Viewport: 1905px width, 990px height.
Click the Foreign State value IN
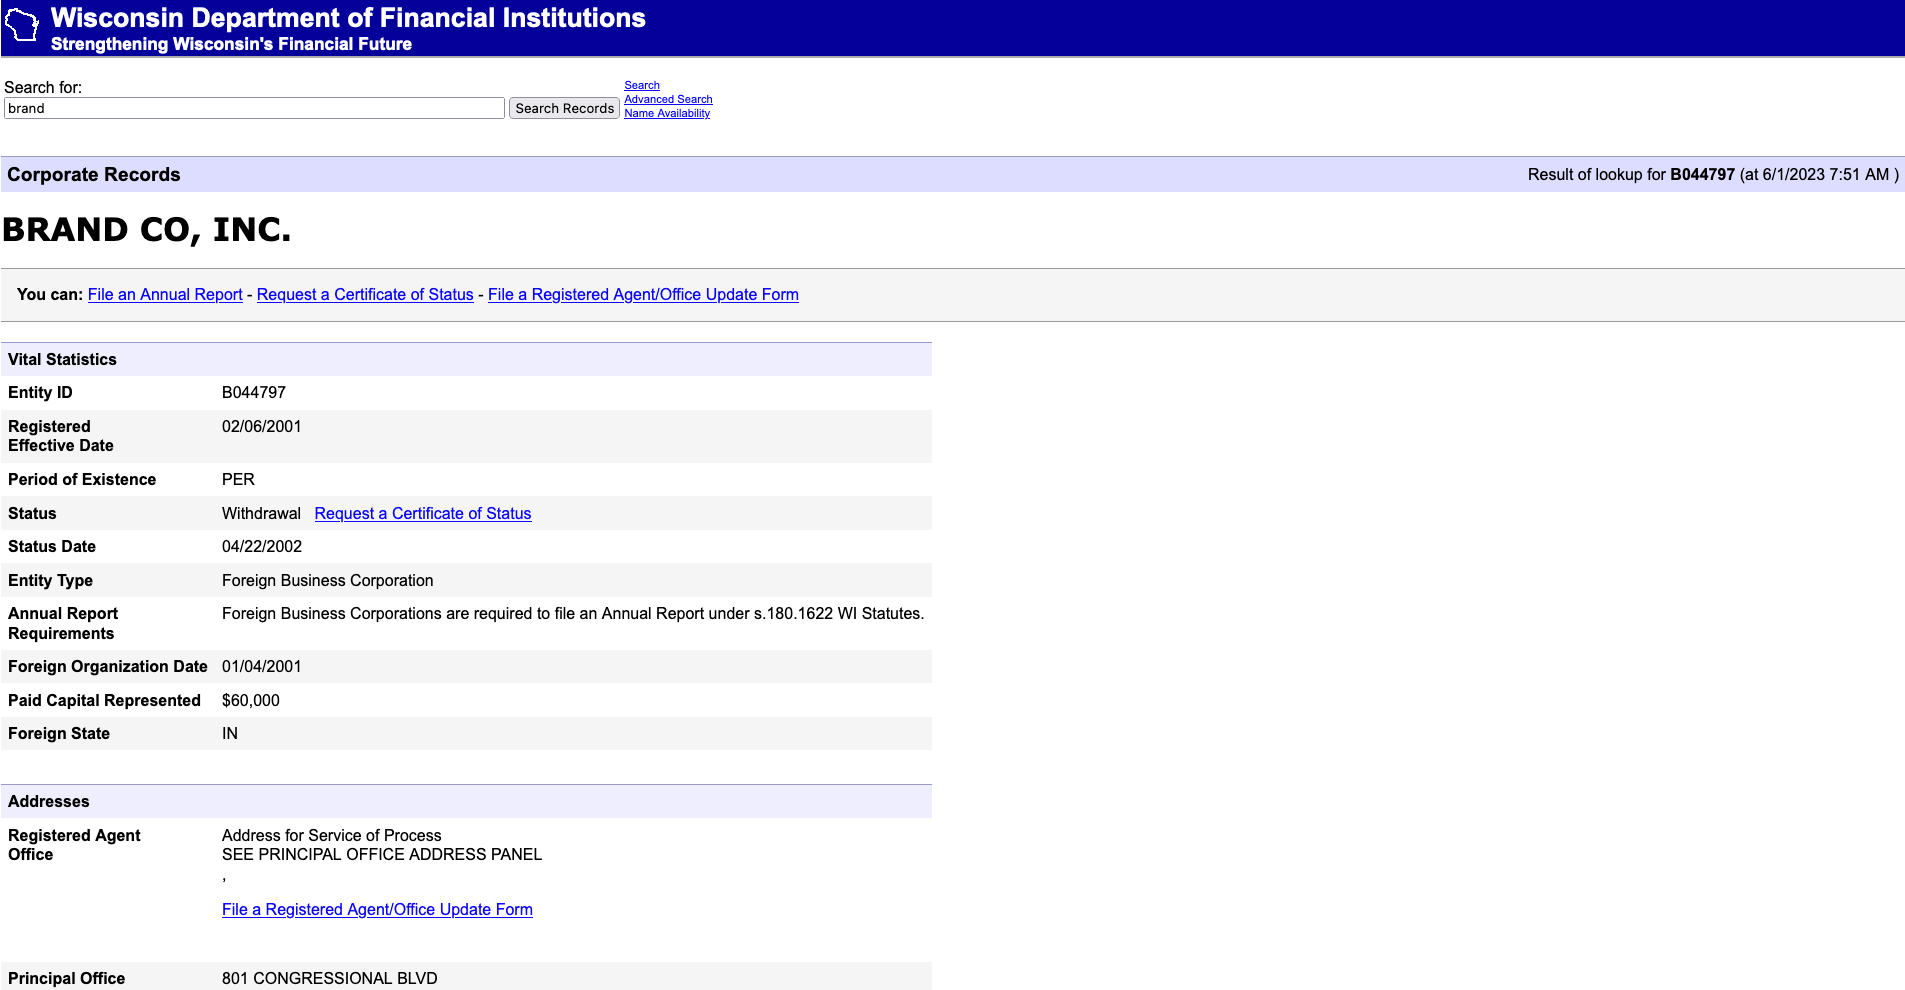tap(230, 733)
